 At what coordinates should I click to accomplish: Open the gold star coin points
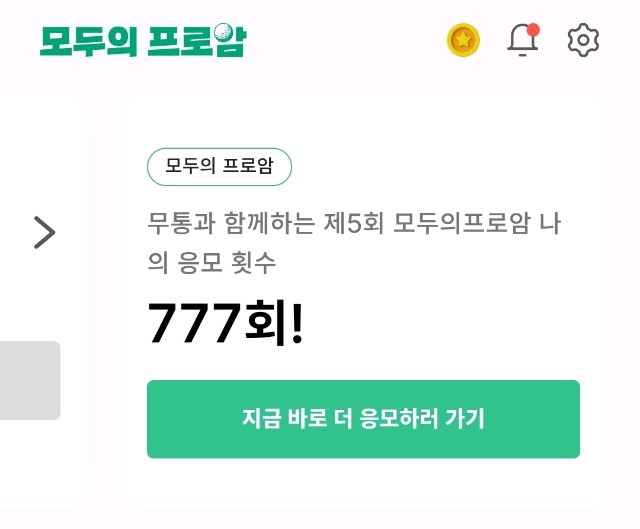click(x=463, y=40)
